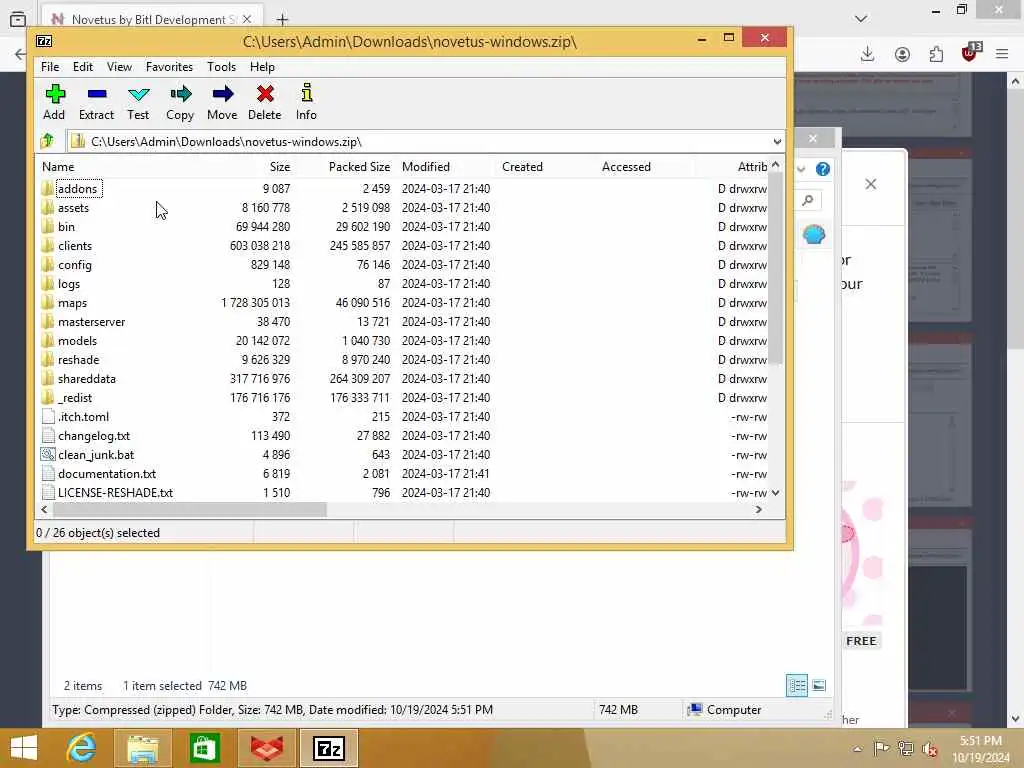Open the Windows Start button

[x=24, y=748]
